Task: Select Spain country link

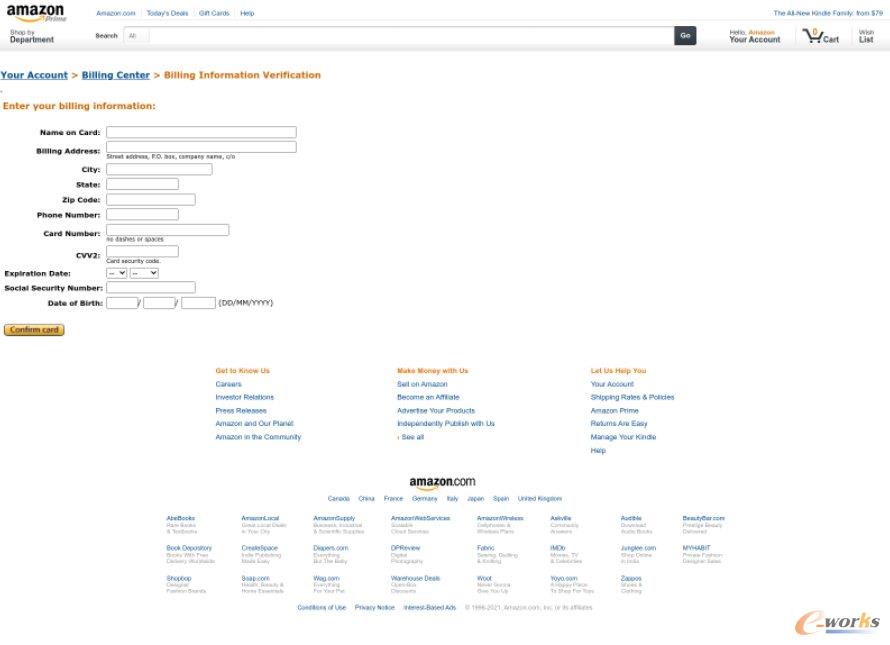Action: [501, 499]
